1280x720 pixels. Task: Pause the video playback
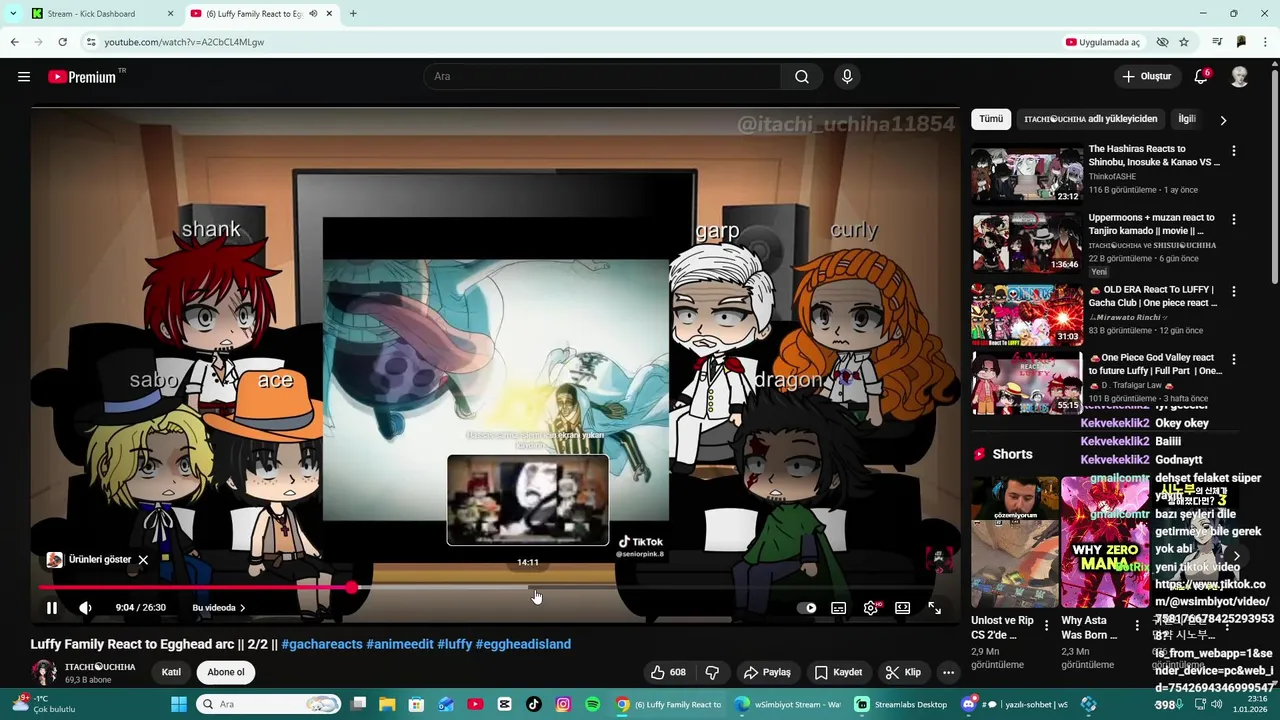click(52, 608)
